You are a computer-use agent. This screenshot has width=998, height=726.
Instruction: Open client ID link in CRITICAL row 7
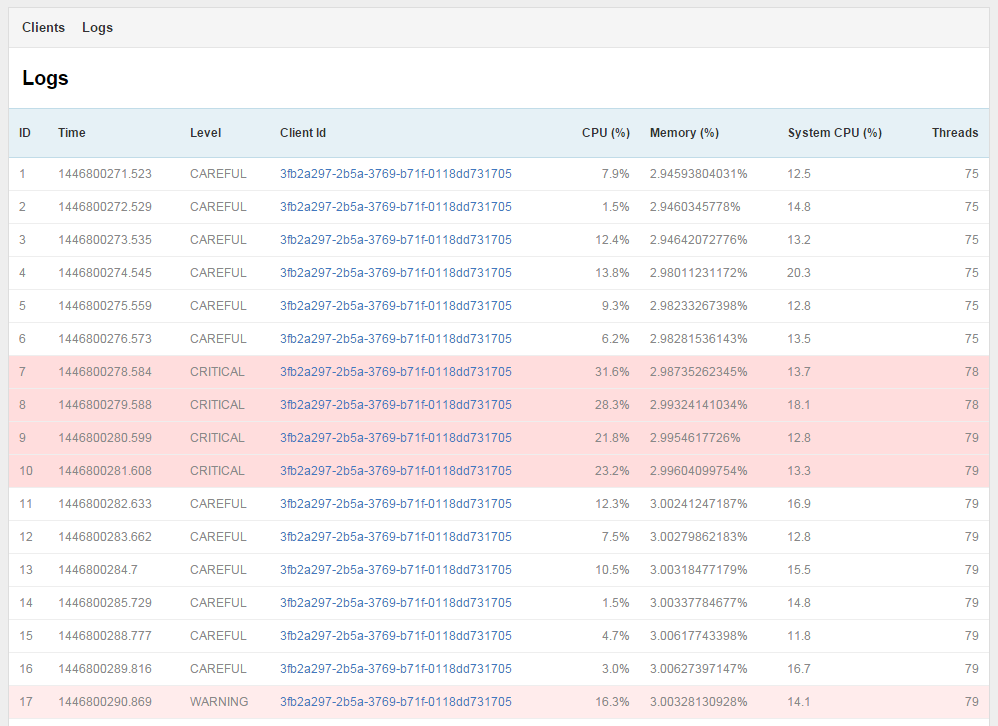tap(396, 372)
